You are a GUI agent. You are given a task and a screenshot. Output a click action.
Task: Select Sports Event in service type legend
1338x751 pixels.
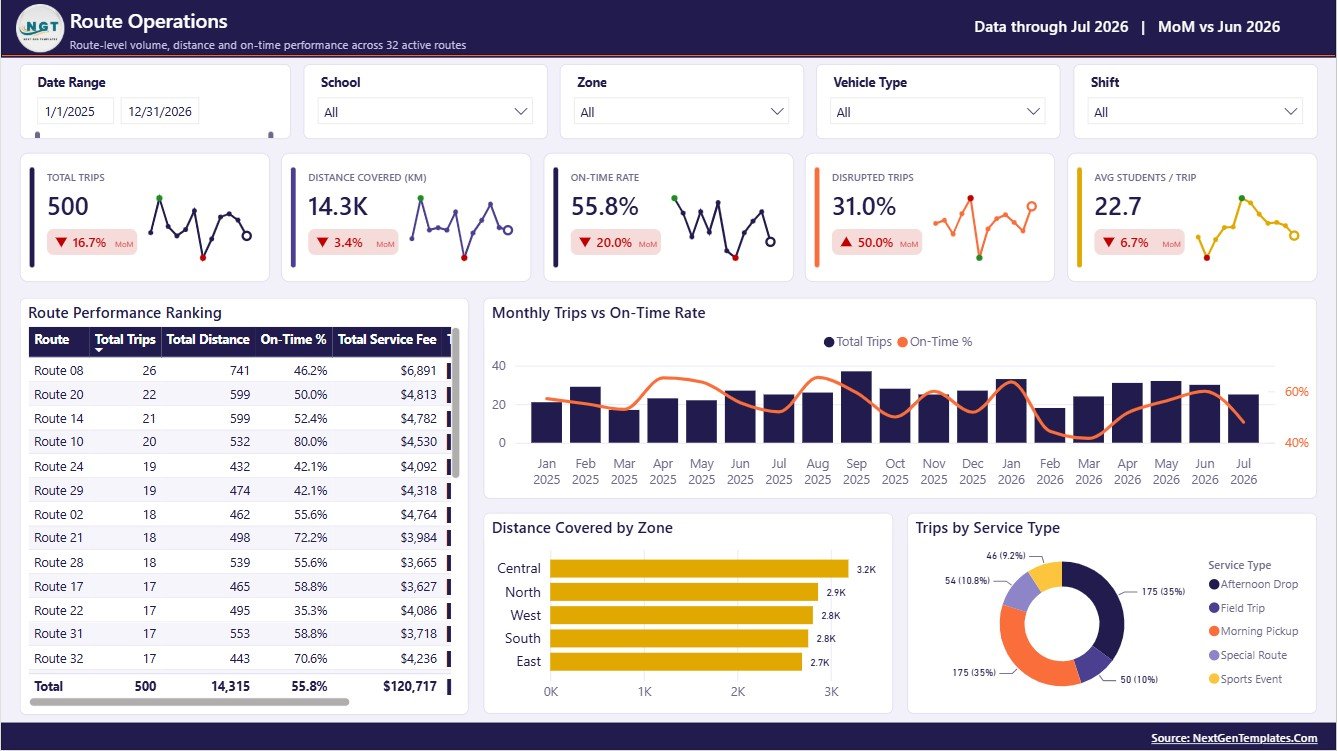click(1245, 680)
